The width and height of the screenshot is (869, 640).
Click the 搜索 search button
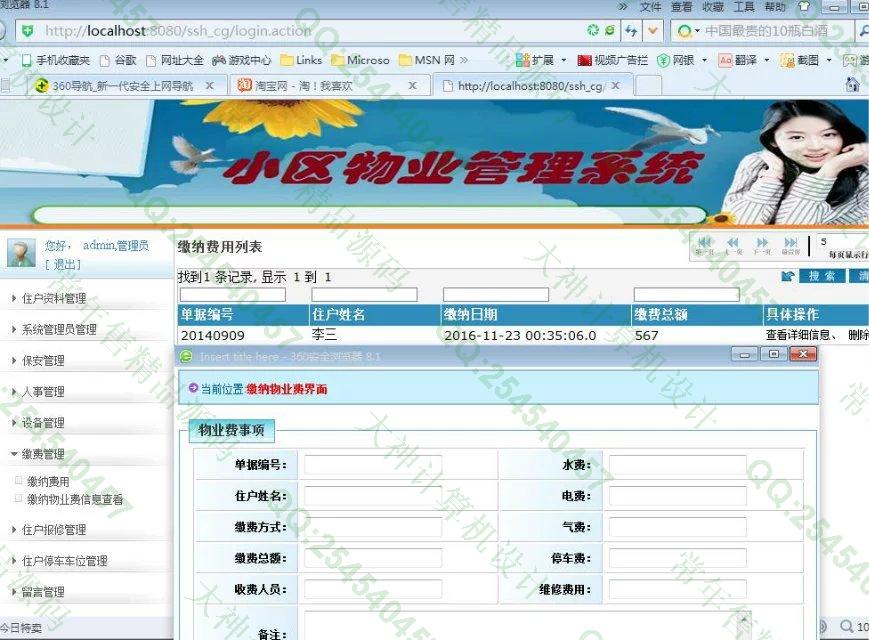coord(822,275)
